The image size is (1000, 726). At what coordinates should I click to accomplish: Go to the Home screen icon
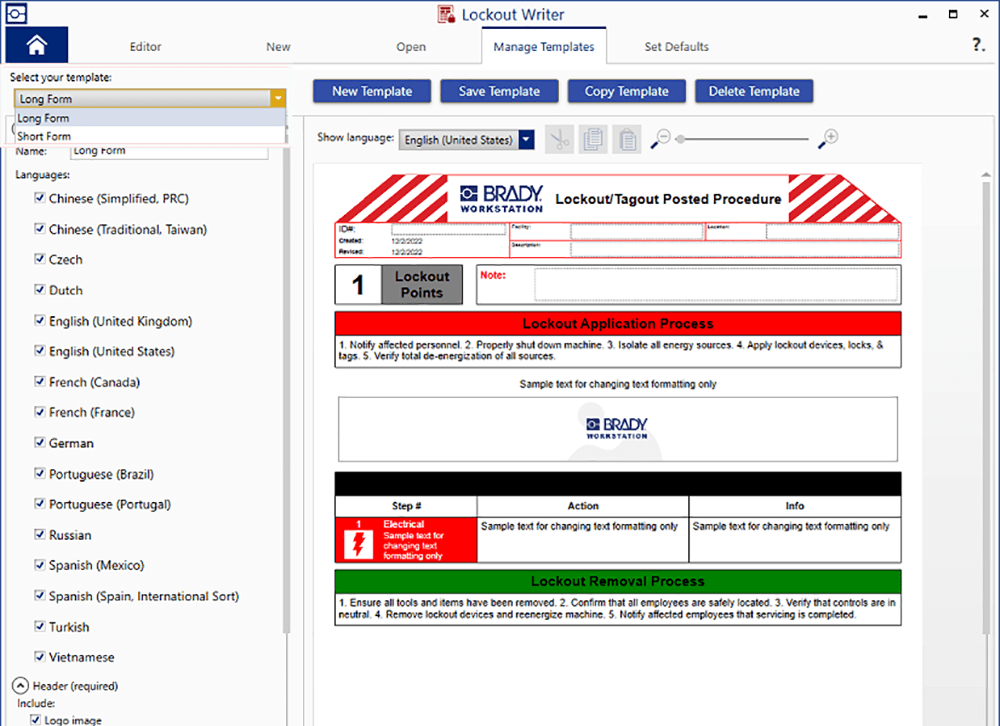pos(36,45)
